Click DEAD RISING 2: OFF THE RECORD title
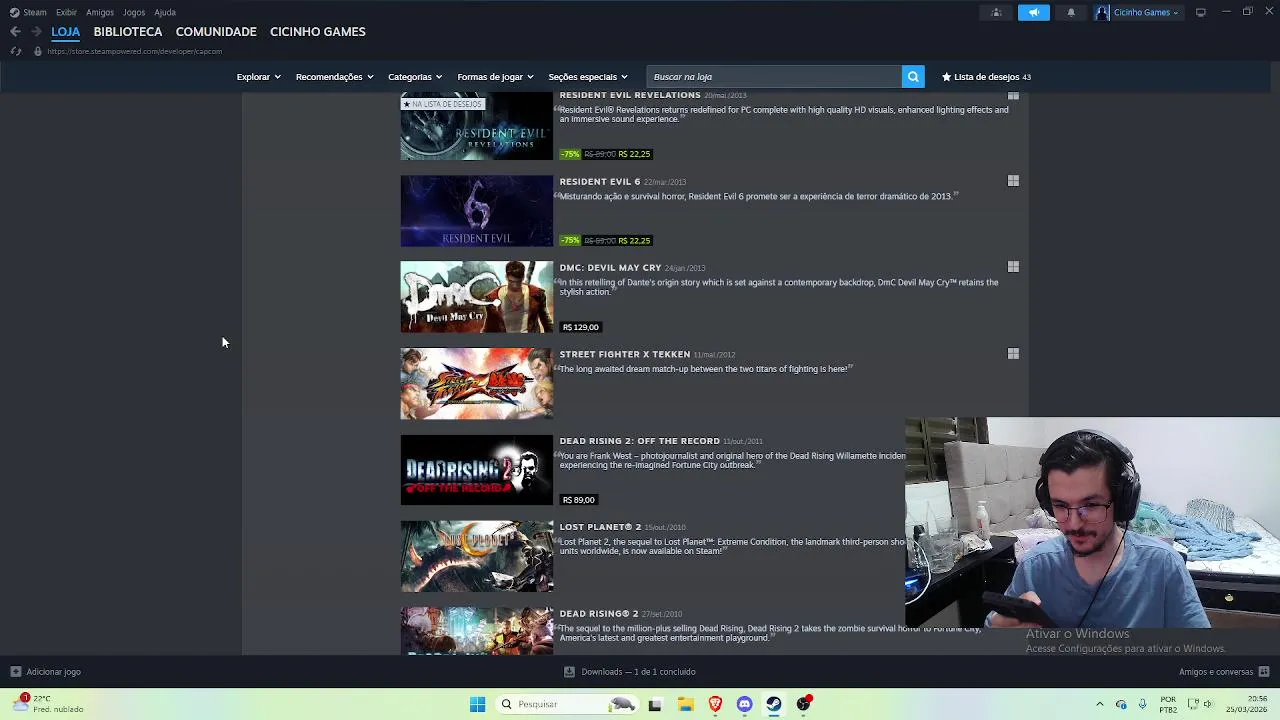 [639, 441]
